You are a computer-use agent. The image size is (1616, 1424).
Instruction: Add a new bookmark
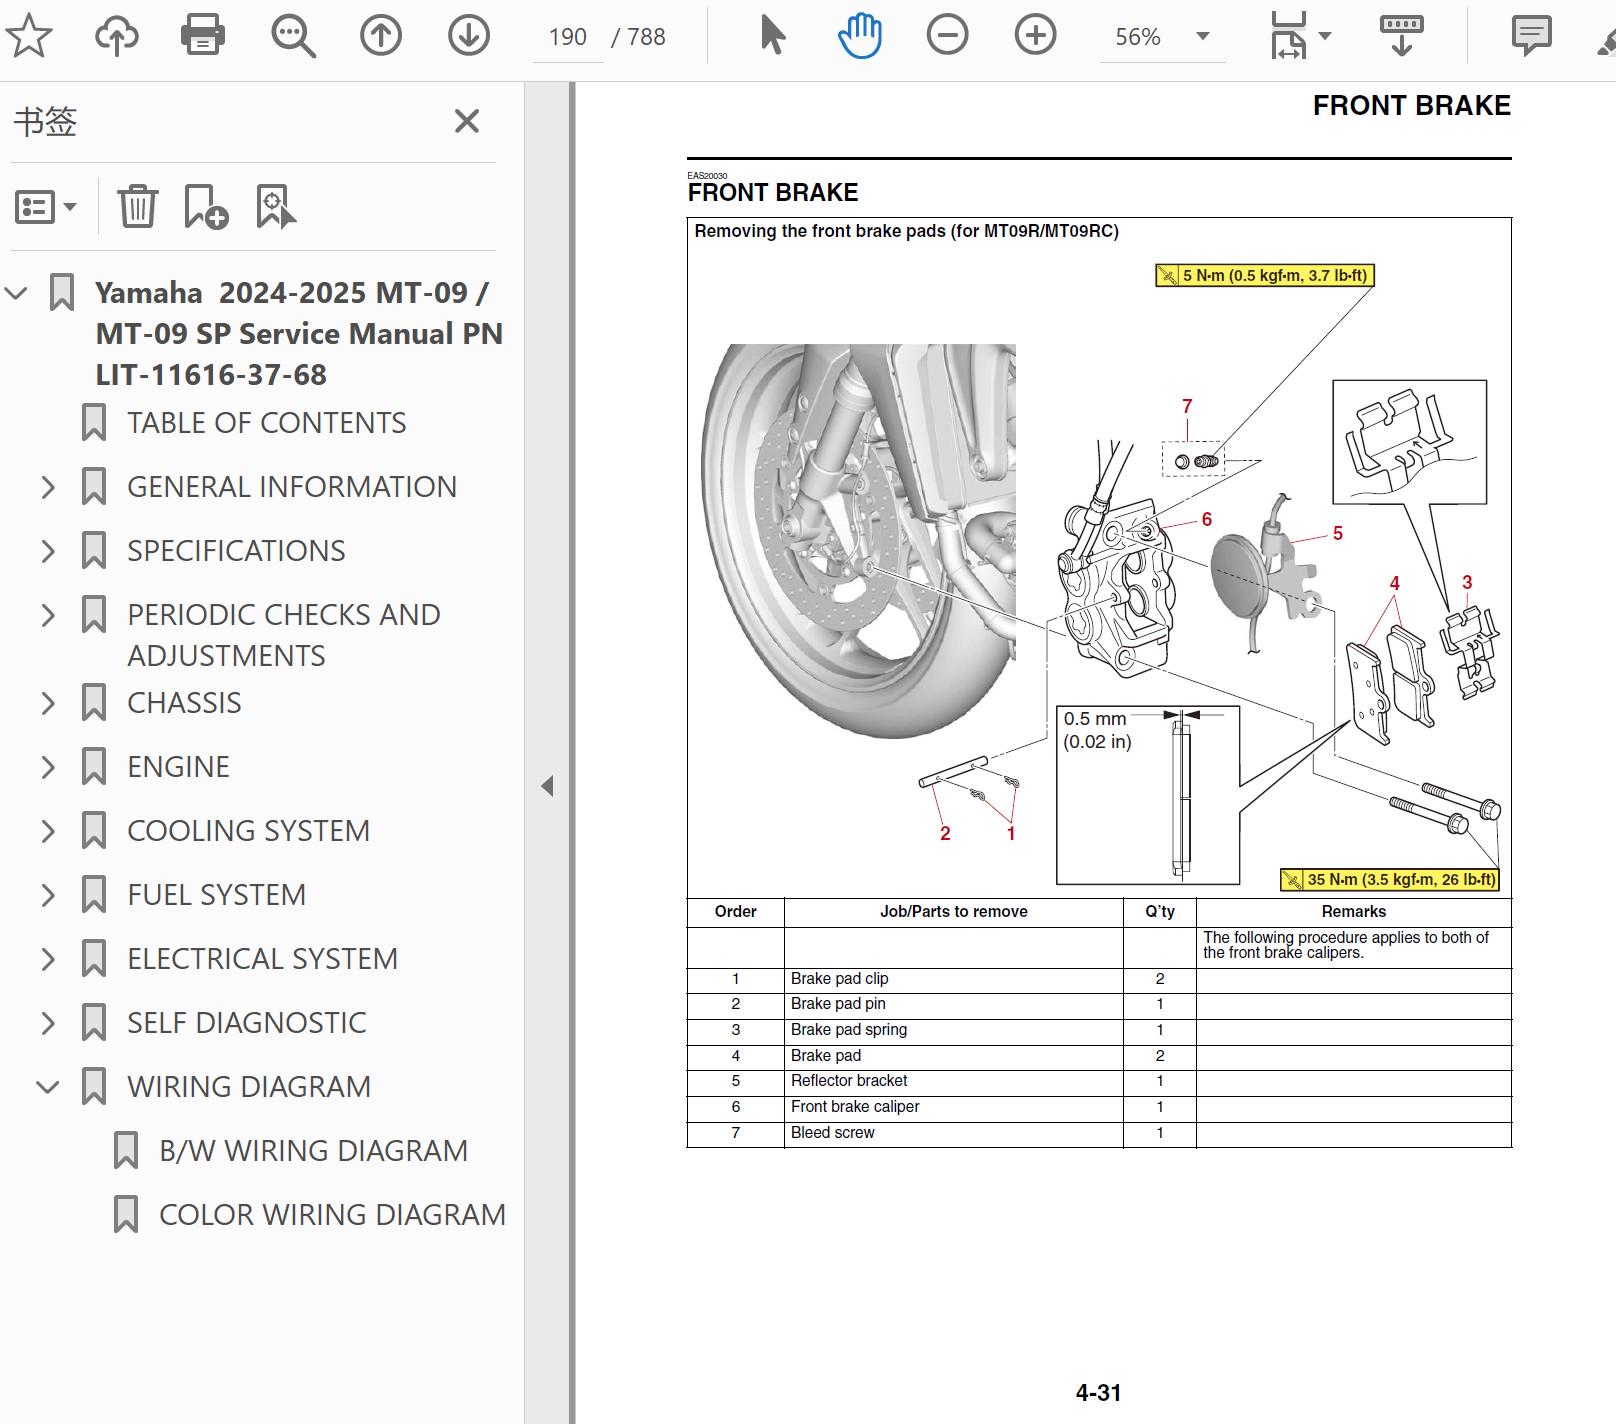pos(206,207)
